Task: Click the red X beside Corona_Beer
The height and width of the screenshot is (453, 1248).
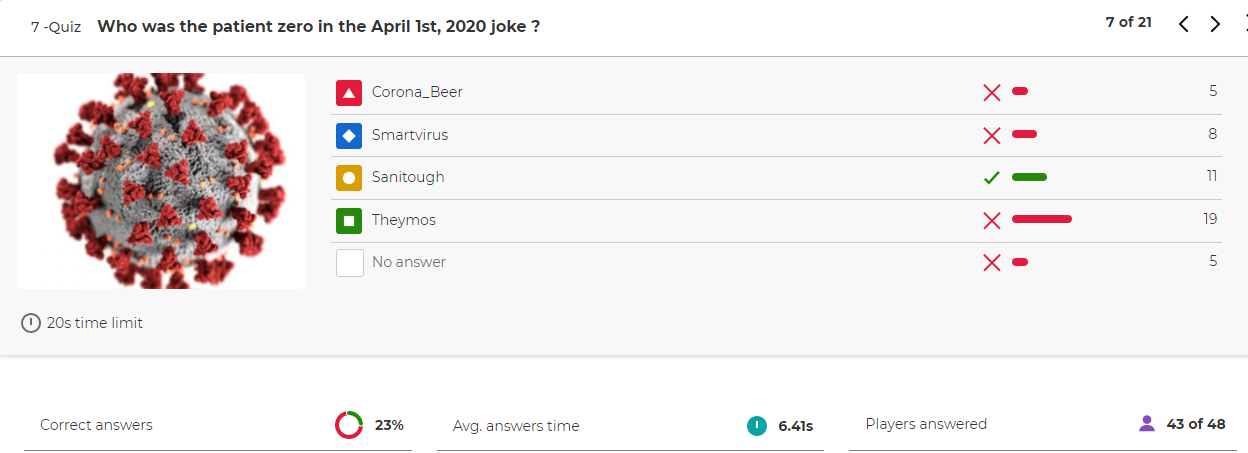Action: coord(991,92)
